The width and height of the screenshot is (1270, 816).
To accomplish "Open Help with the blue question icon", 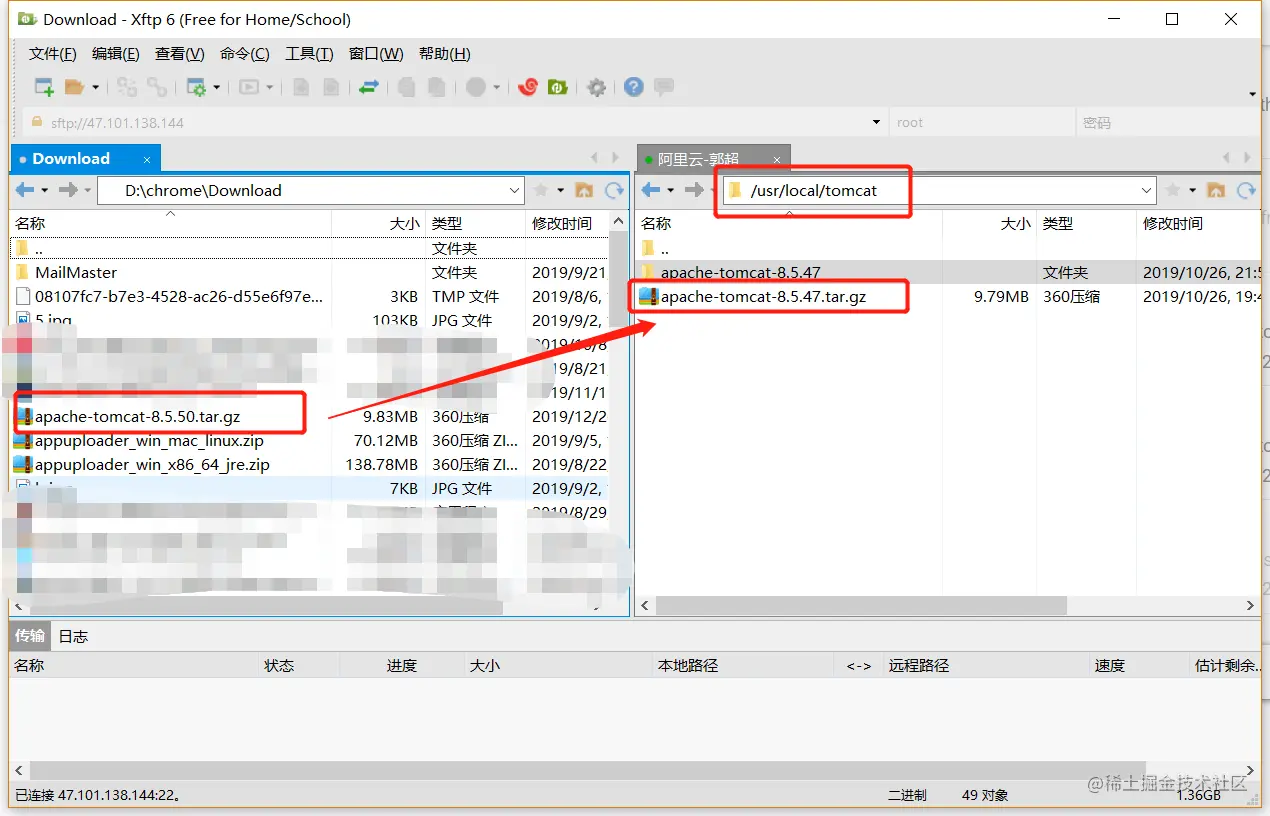I will coord(633,87).
